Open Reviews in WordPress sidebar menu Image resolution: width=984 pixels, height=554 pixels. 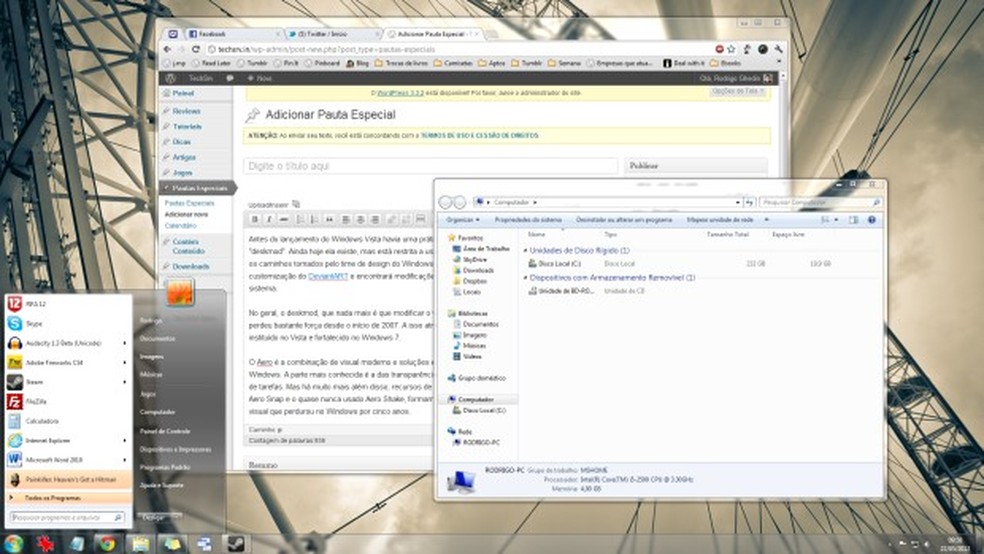(x=186, y=111)
